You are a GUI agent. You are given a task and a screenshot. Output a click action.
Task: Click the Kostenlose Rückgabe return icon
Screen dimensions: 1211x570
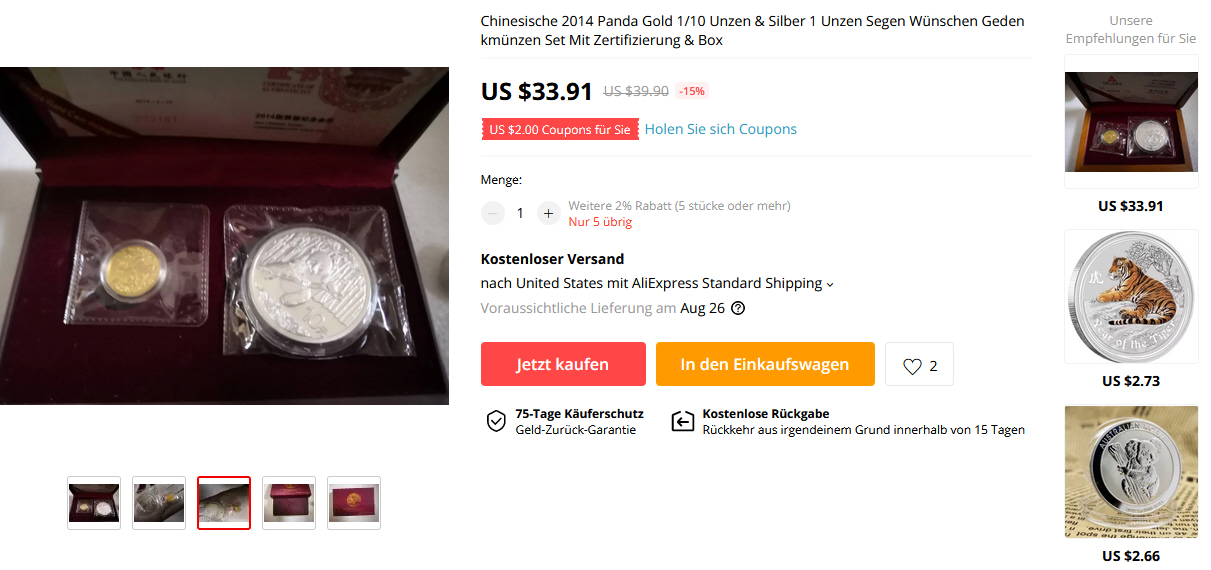[x=682, y=421]
